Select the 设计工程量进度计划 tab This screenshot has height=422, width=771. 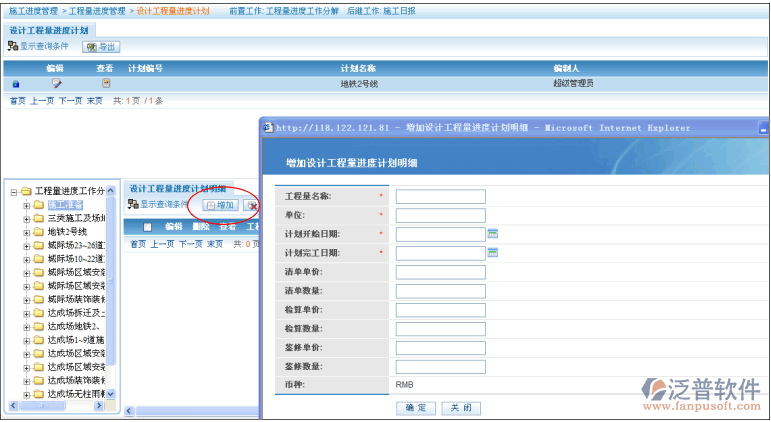coord(48,30)
